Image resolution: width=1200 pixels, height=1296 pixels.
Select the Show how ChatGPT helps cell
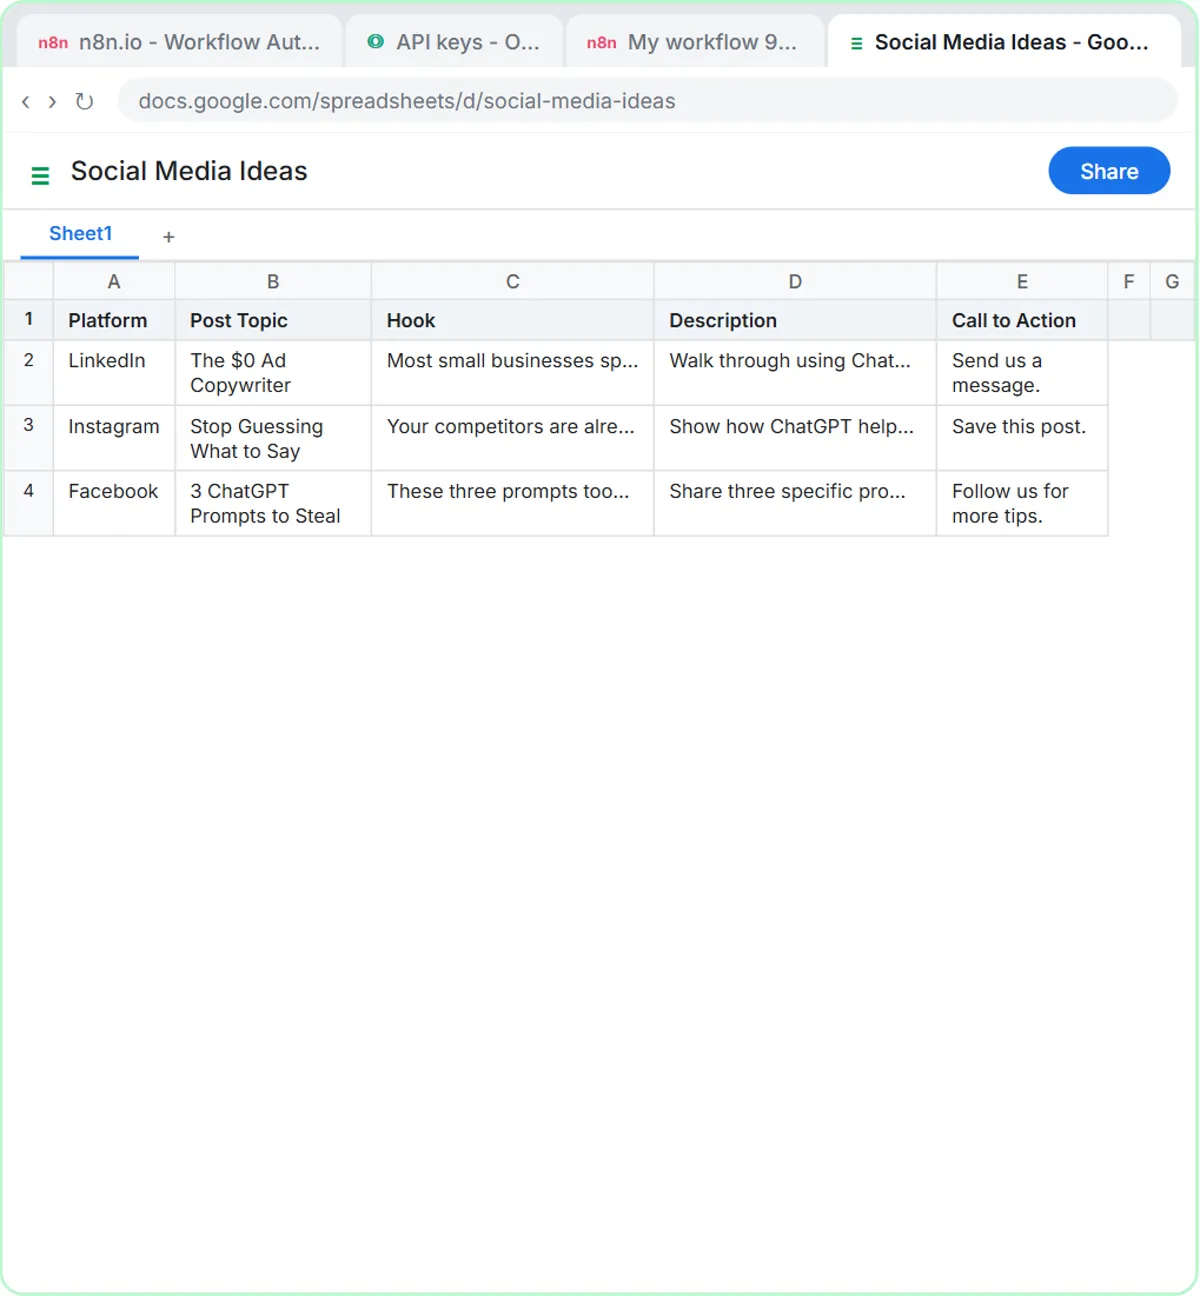tap(795, 438)
